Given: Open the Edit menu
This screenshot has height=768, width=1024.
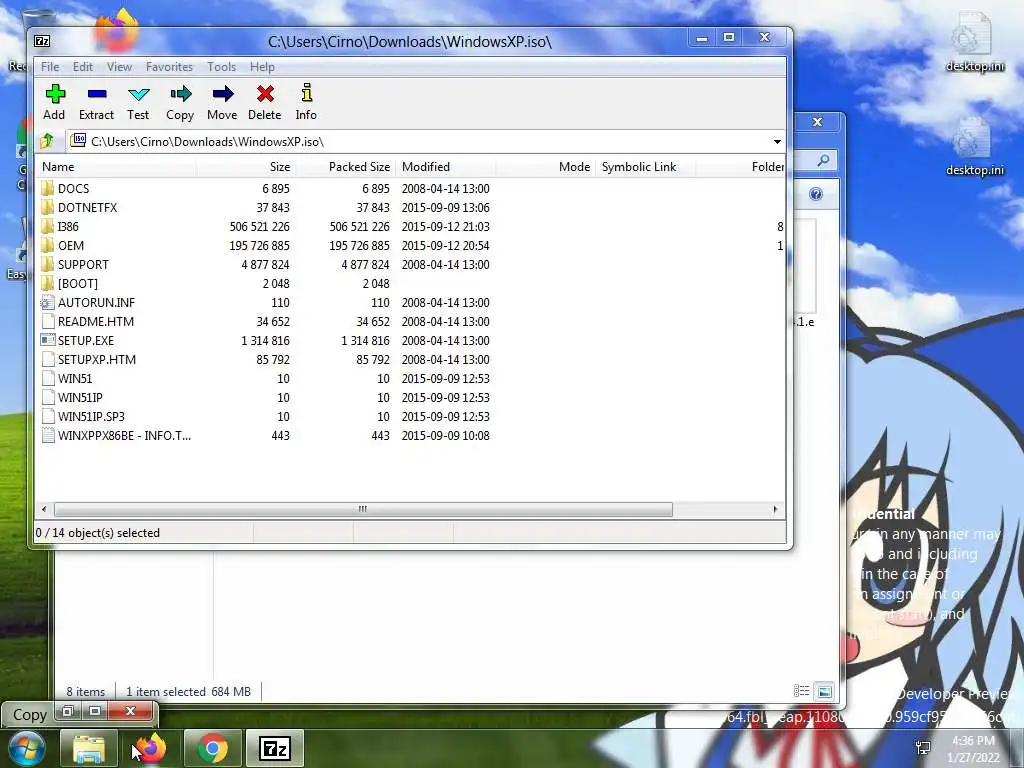Looking at the screenshot, I should pos(82,67).
